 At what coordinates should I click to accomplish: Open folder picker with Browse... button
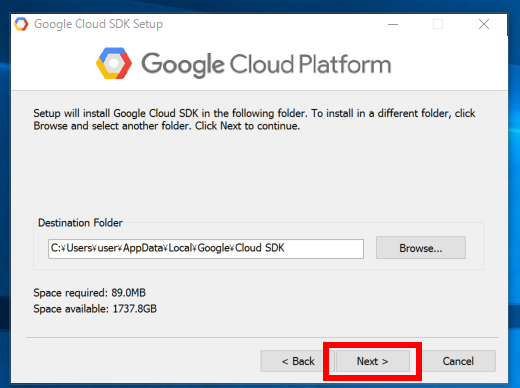421,248
